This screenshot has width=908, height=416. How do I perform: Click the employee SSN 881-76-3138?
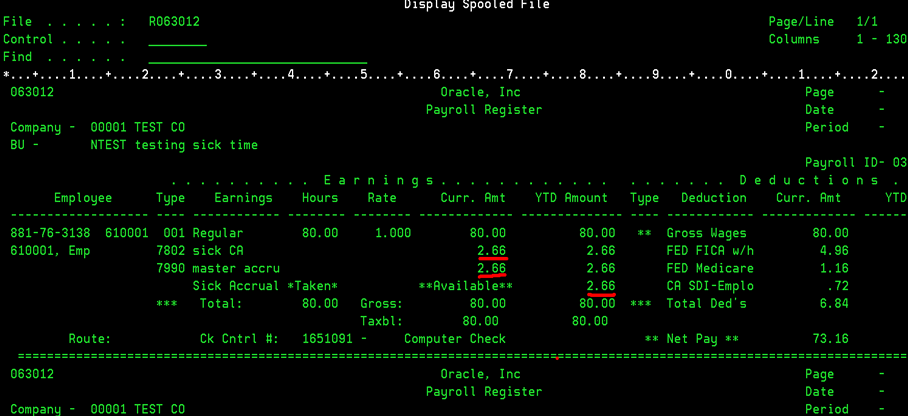coord(50,233)
